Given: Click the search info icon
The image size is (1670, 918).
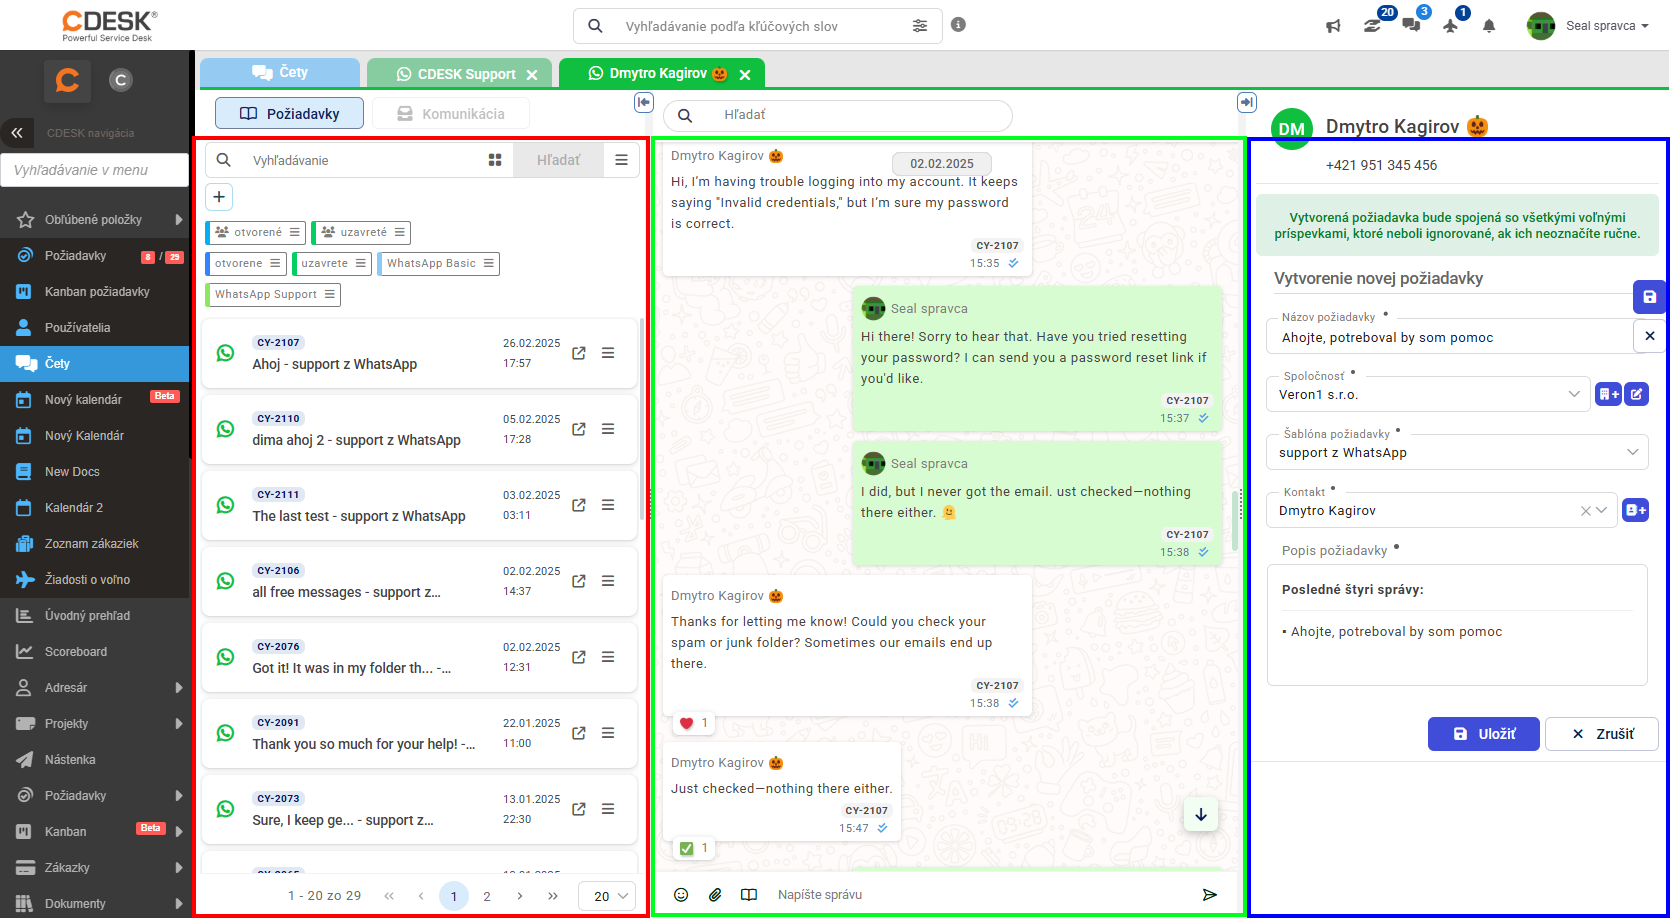Looking at the screenshot, I should [958, 24].
